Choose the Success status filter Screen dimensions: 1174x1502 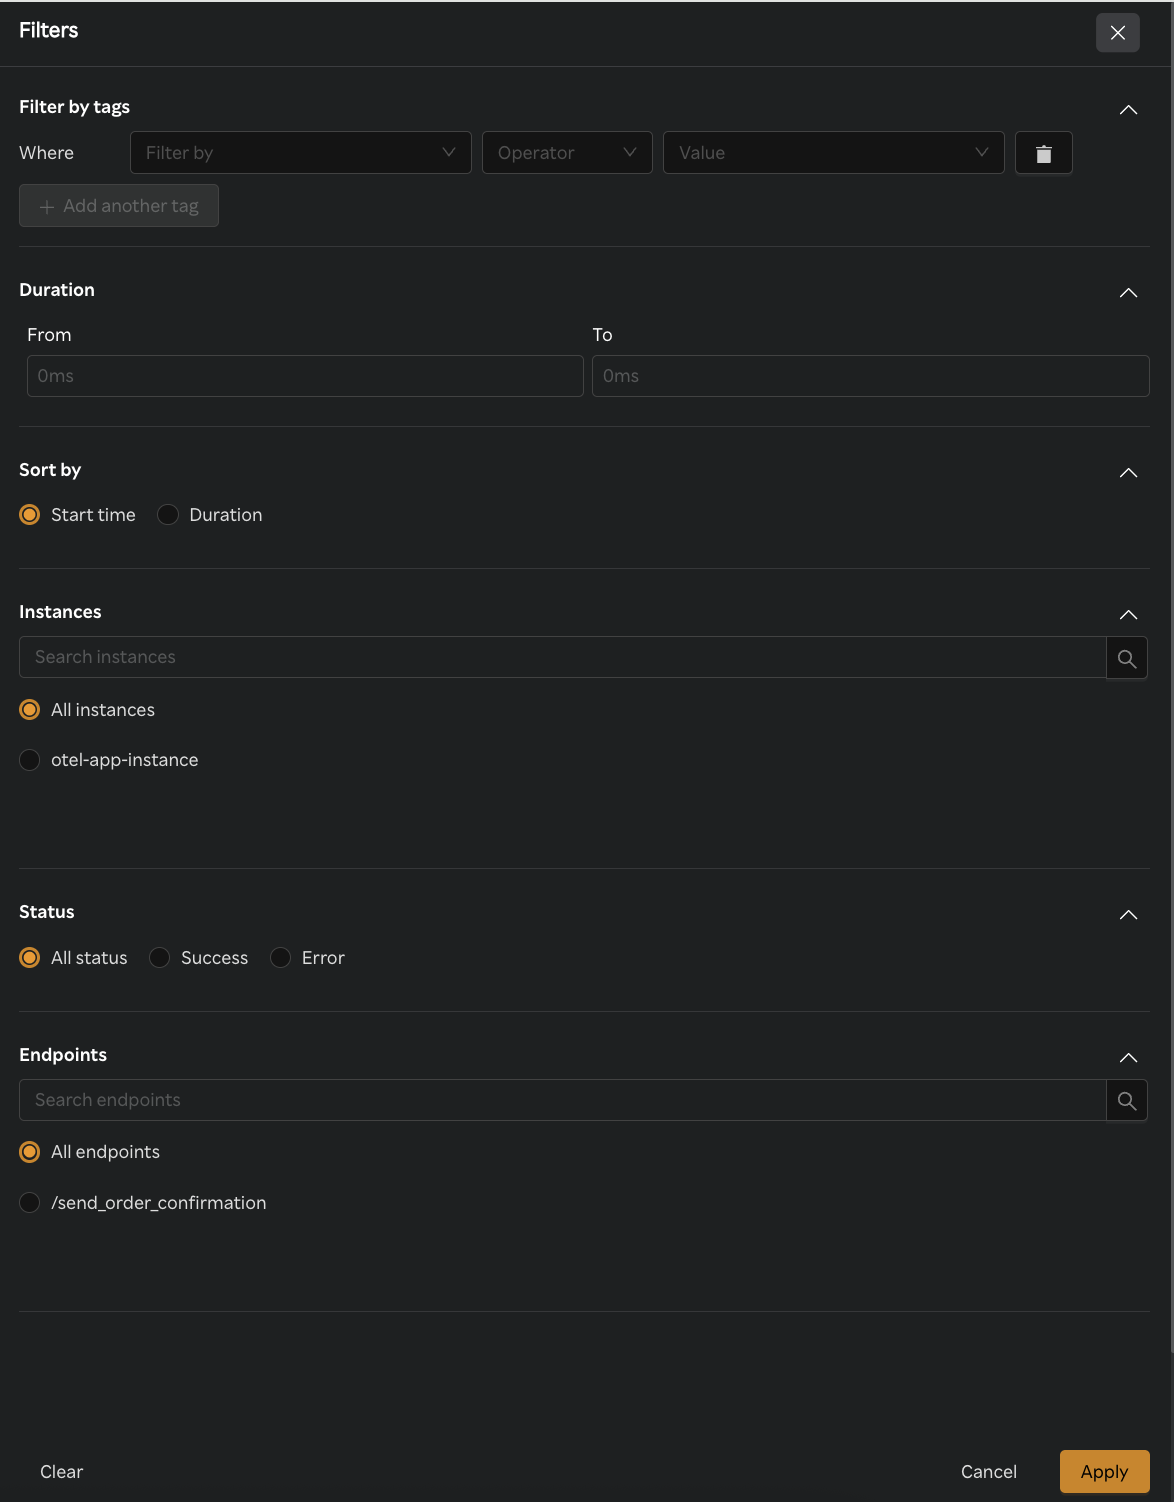pos(159,957)
